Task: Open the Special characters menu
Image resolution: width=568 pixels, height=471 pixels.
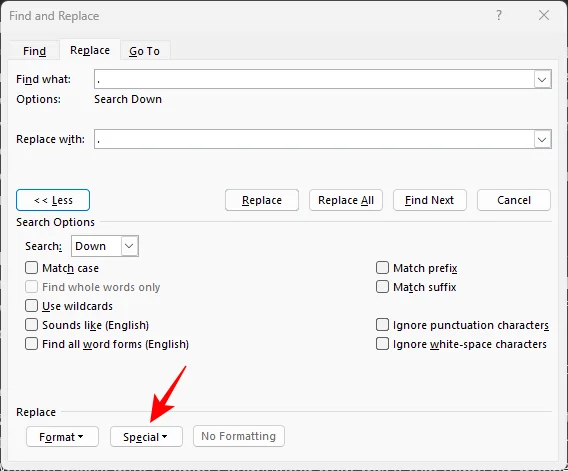Action: pyautogui.click(x=146, y=437)
